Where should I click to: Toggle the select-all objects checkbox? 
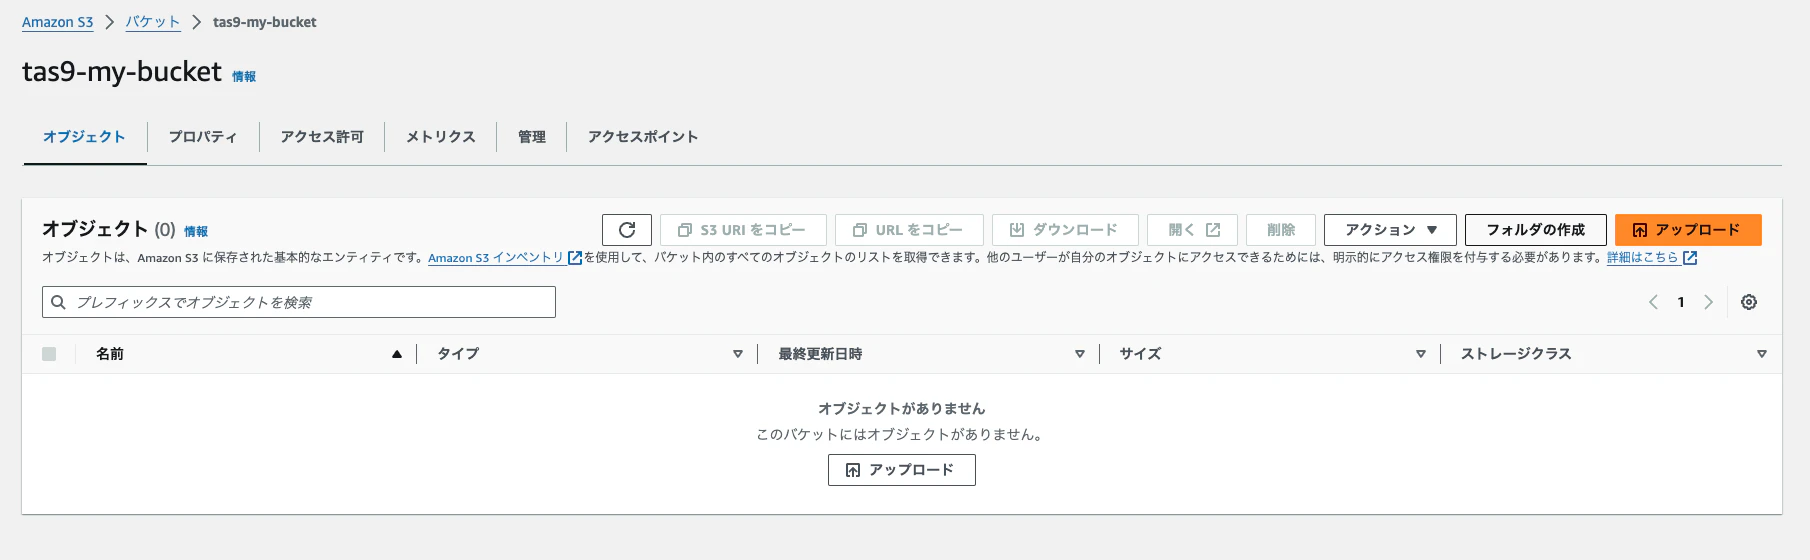(x=49, y=354)
